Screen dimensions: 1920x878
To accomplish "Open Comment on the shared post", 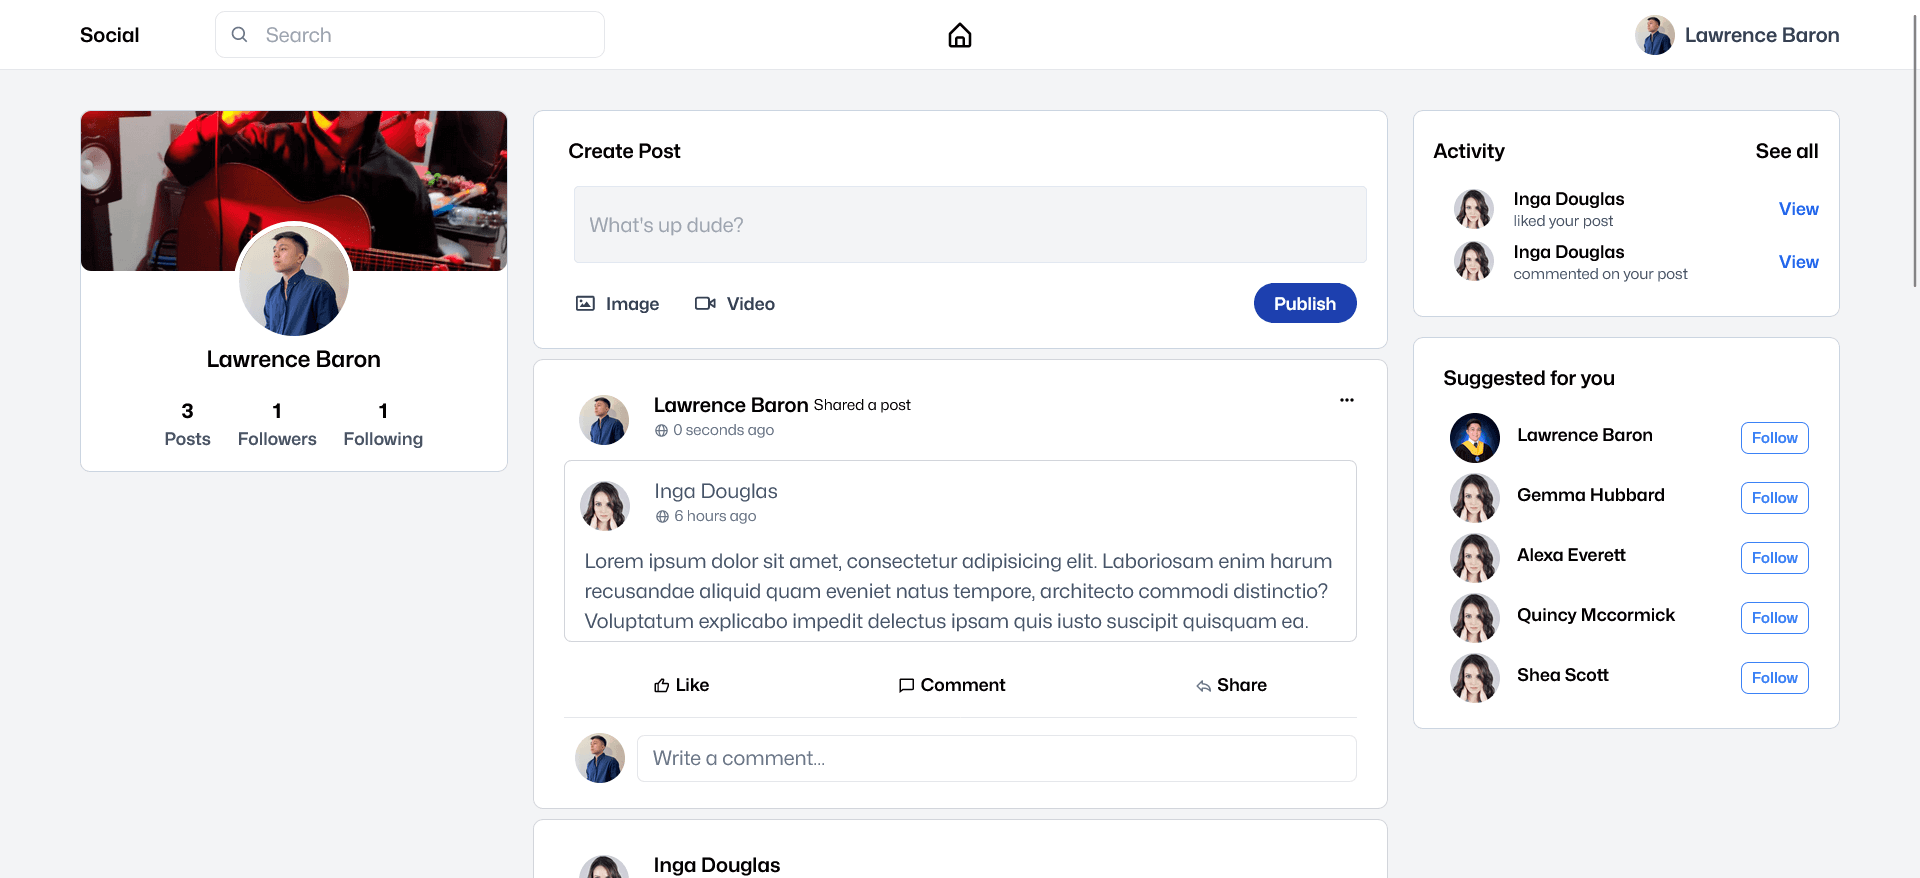I will [952, 685].
